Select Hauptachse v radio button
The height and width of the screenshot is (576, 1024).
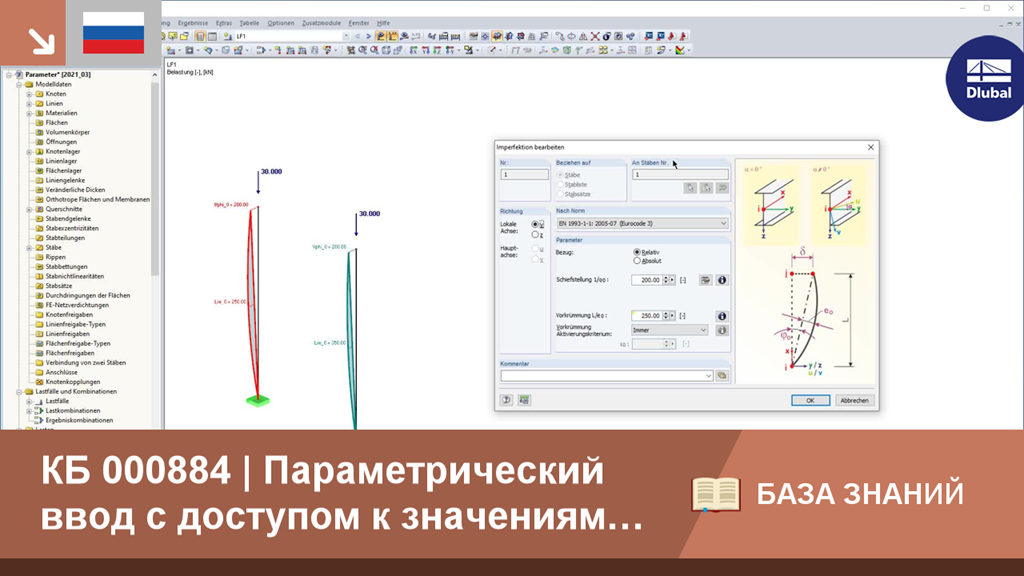tap(536, 259)
